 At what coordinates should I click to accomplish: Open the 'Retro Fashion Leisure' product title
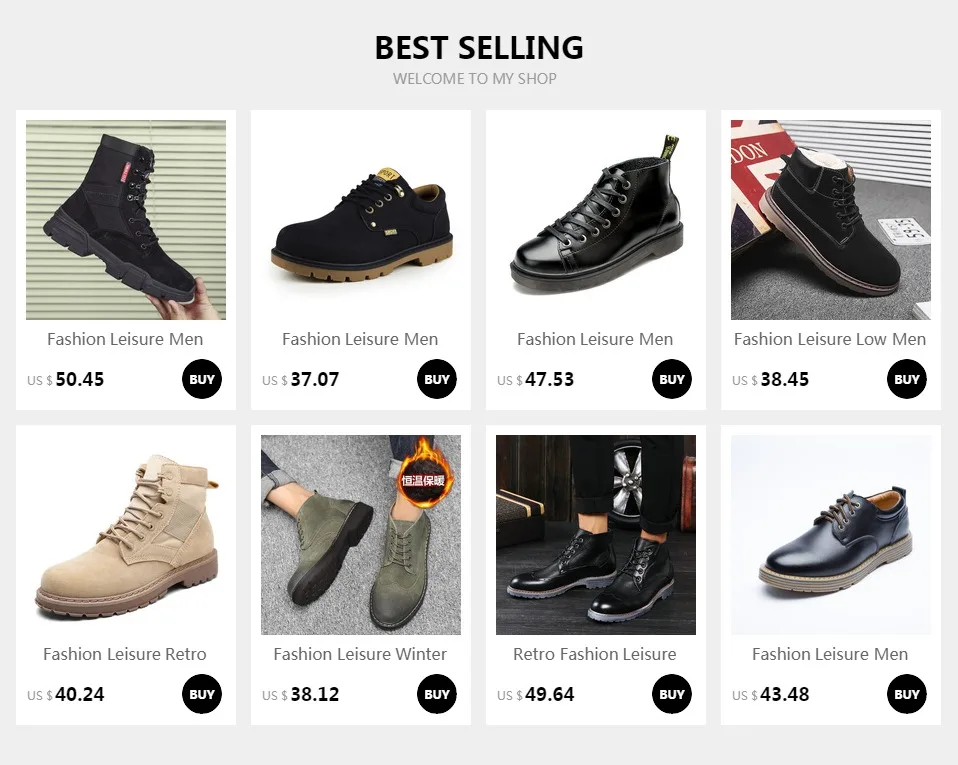(594, 654)
